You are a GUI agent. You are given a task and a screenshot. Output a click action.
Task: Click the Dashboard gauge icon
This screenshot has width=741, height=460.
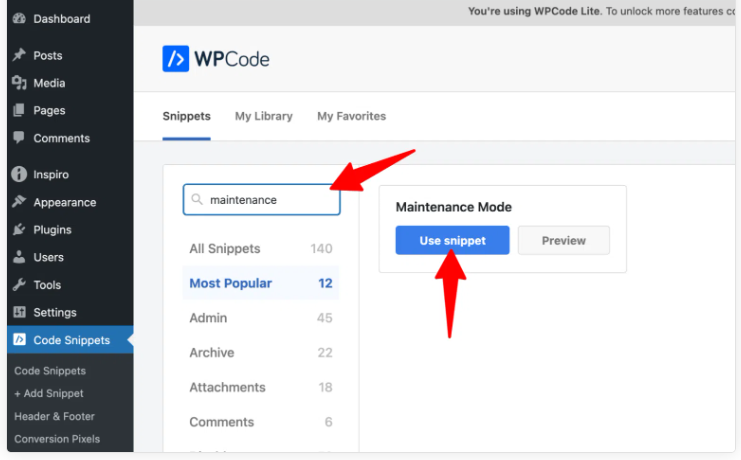point(19,19)
